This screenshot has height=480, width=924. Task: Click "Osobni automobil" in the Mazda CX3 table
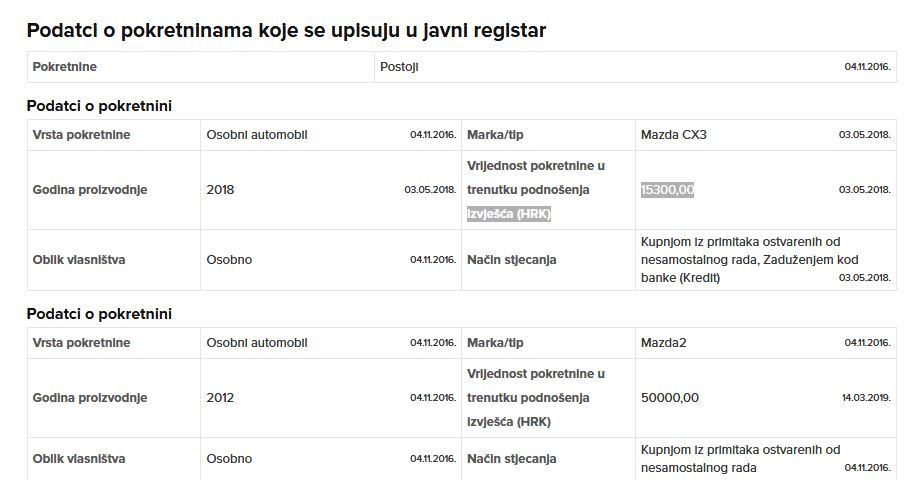click(x=256, y=135)
